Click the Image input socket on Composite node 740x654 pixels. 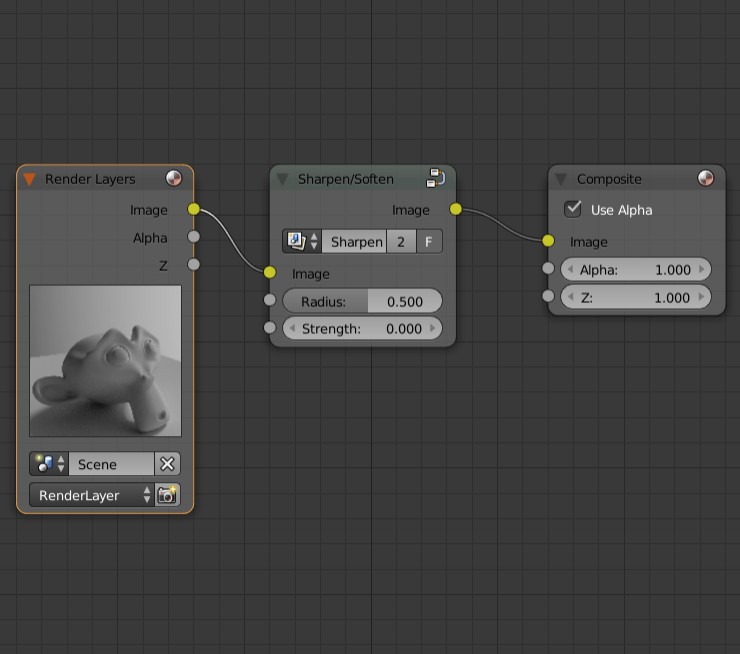click(x=548, y=241)
